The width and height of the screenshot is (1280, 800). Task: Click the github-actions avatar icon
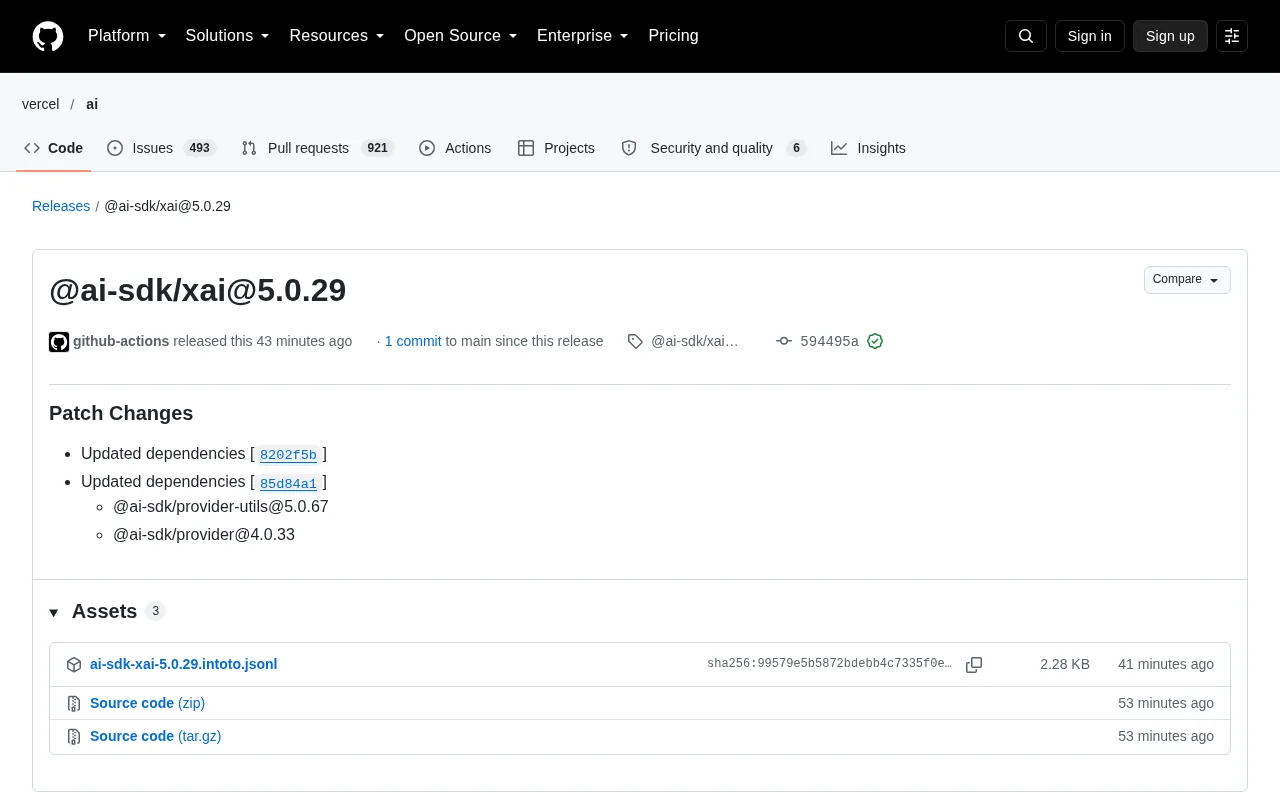[59, 342]
